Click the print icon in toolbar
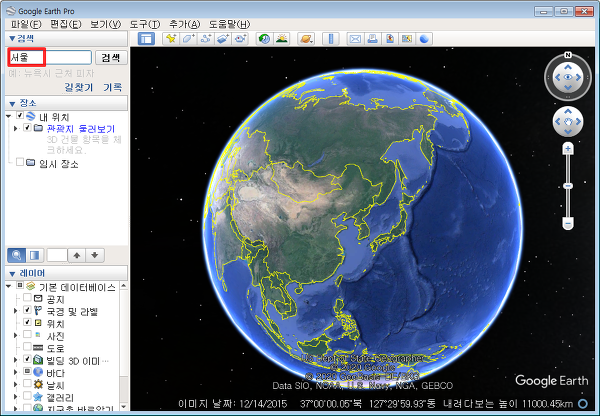 click(x=373, y=39)
